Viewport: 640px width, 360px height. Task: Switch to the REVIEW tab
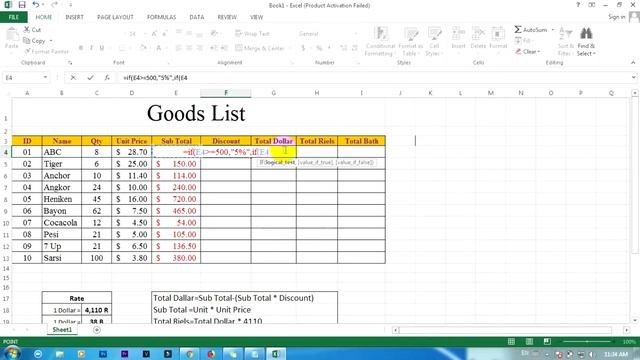tap(227, 17)
